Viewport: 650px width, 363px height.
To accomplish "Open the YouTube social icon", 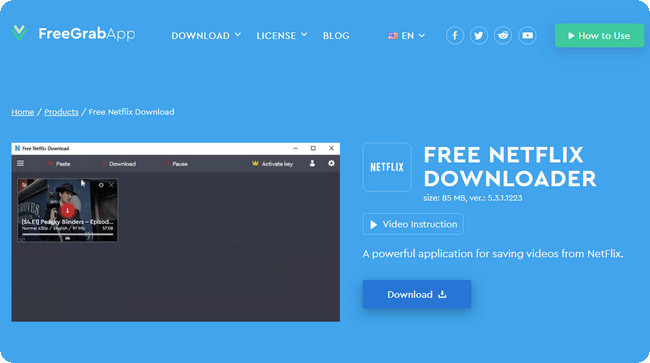I will 527,36.
